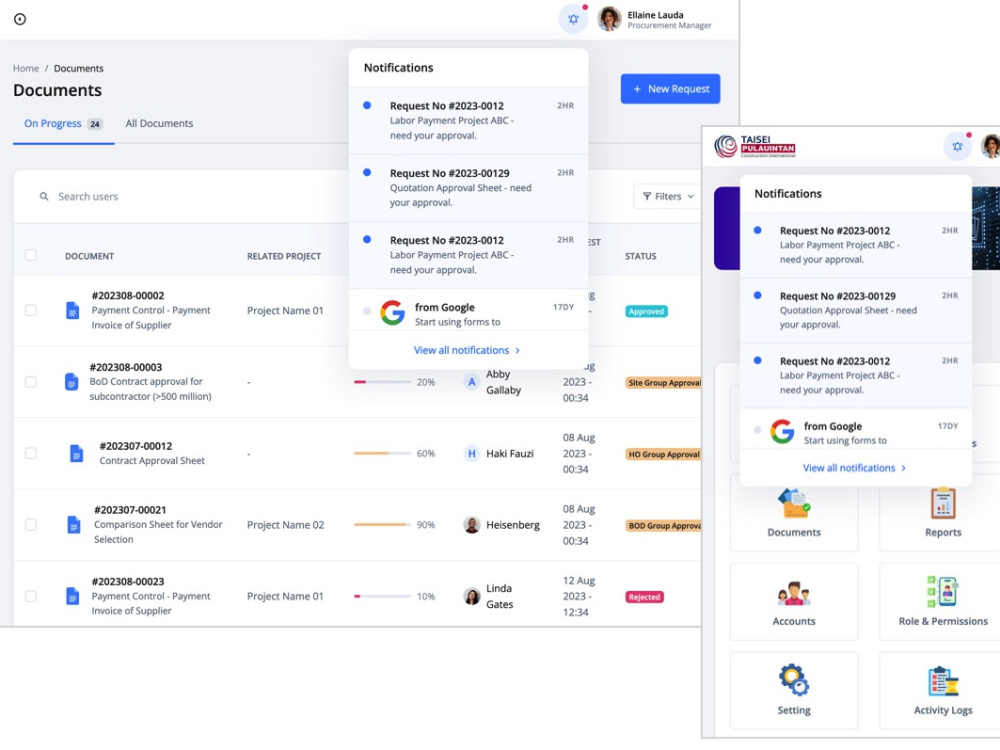Click Google logo in dashboard window notifications
This screenshot has height=750, width=1000.
[x=782, y=432]
